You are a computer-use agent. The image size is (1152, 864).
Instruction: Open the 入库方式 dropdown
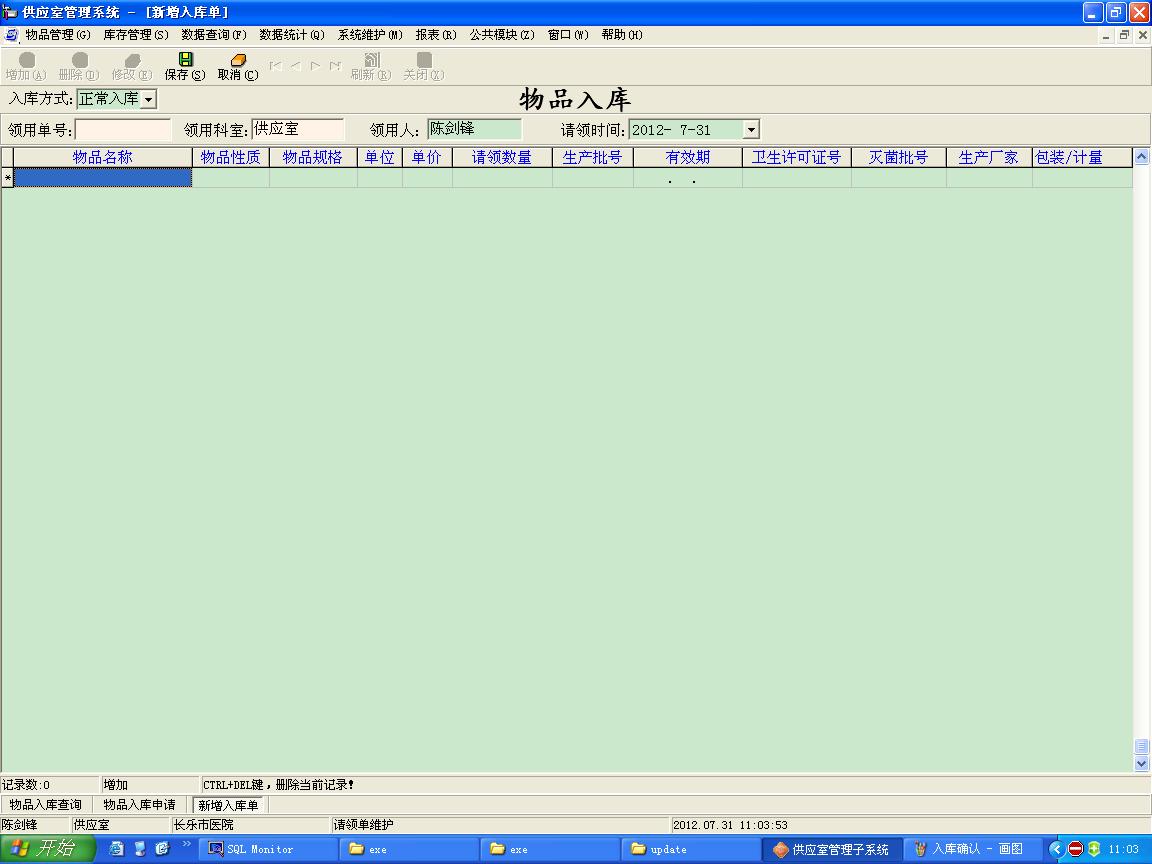tap(148, 99)
